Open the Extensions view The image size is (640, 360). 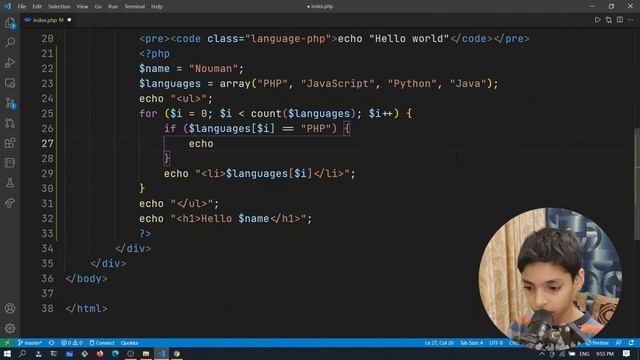pyautogui.click(x=10, y=143)
